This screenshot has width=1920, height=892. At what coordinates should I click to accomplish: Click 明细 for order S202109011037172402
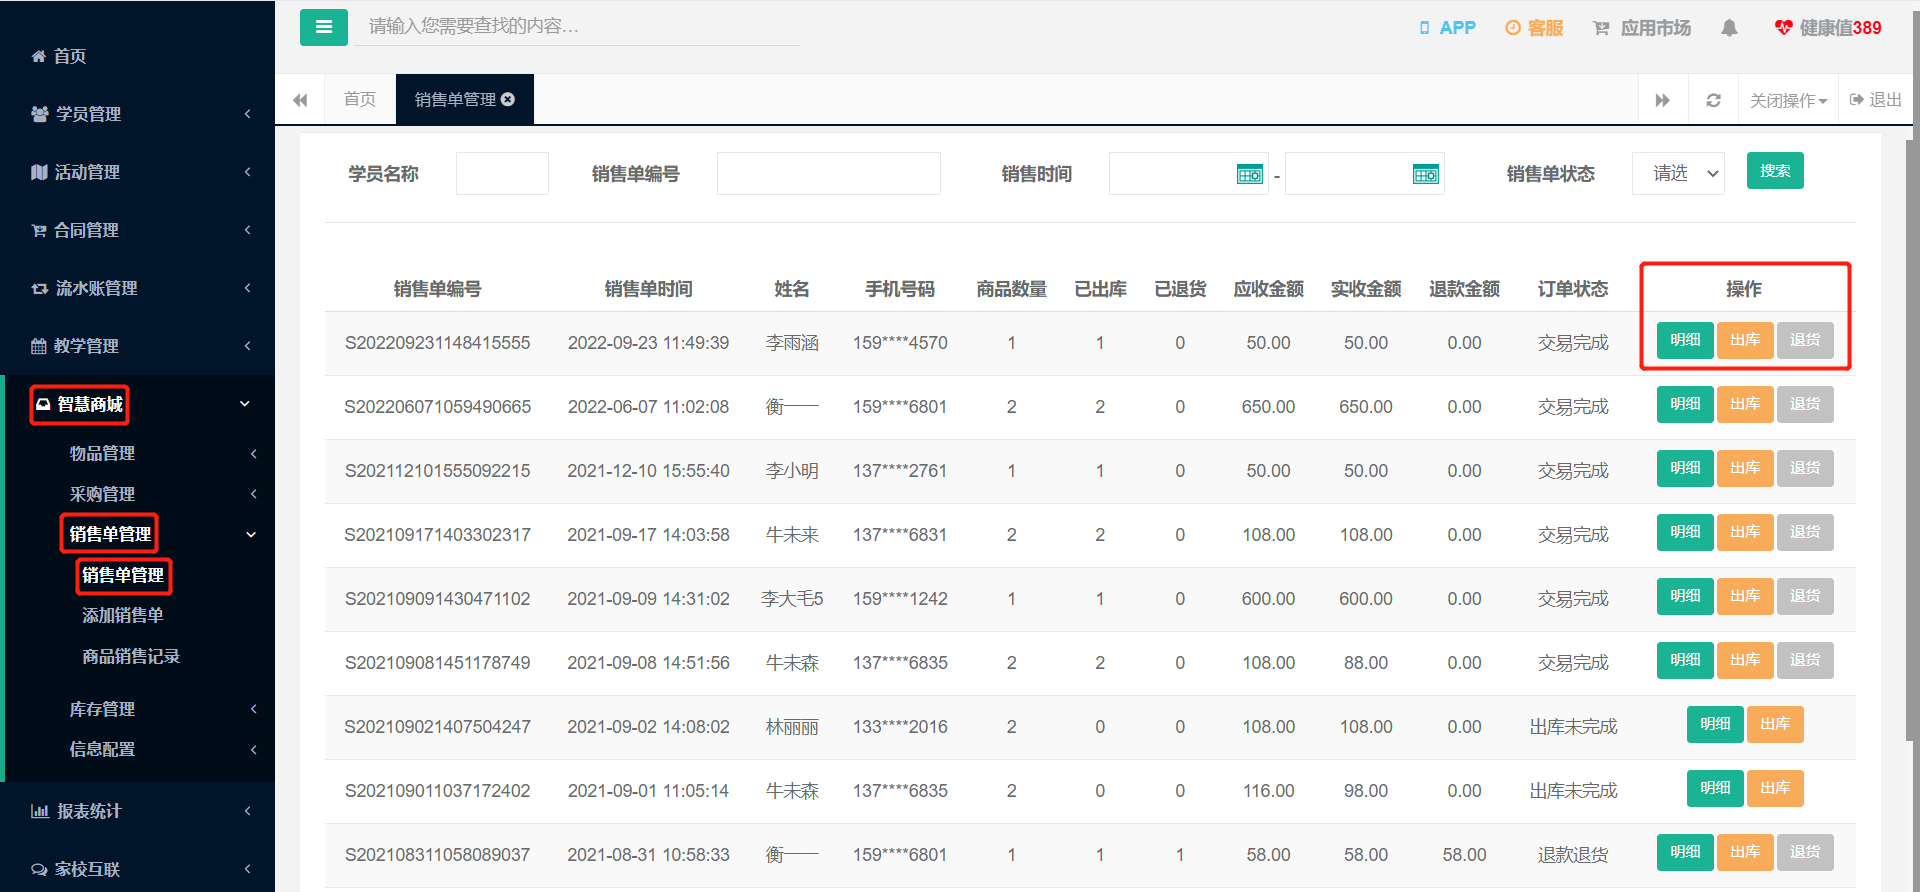click(x=1715, y=788)
